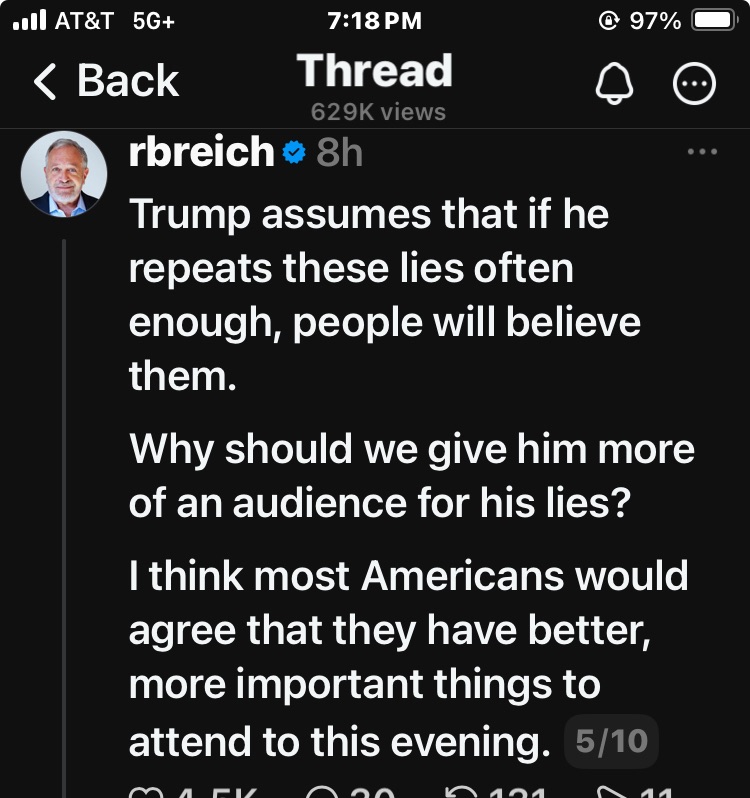Image resolution: width=750 pixels, height=798 pixels.
Task: Tap the Thread header title
Action: pyautogui.click(x=375, y=71)
